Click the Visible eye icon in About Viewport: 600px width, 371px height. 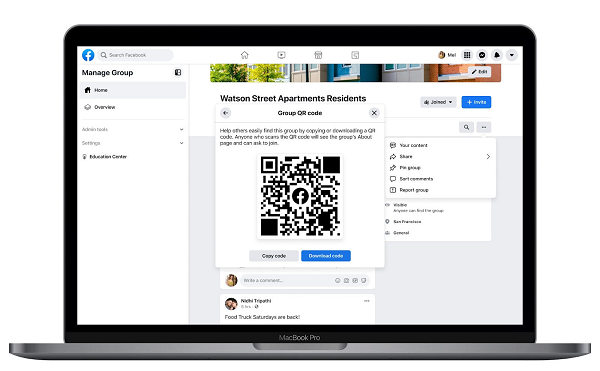(x=387, y=205)
